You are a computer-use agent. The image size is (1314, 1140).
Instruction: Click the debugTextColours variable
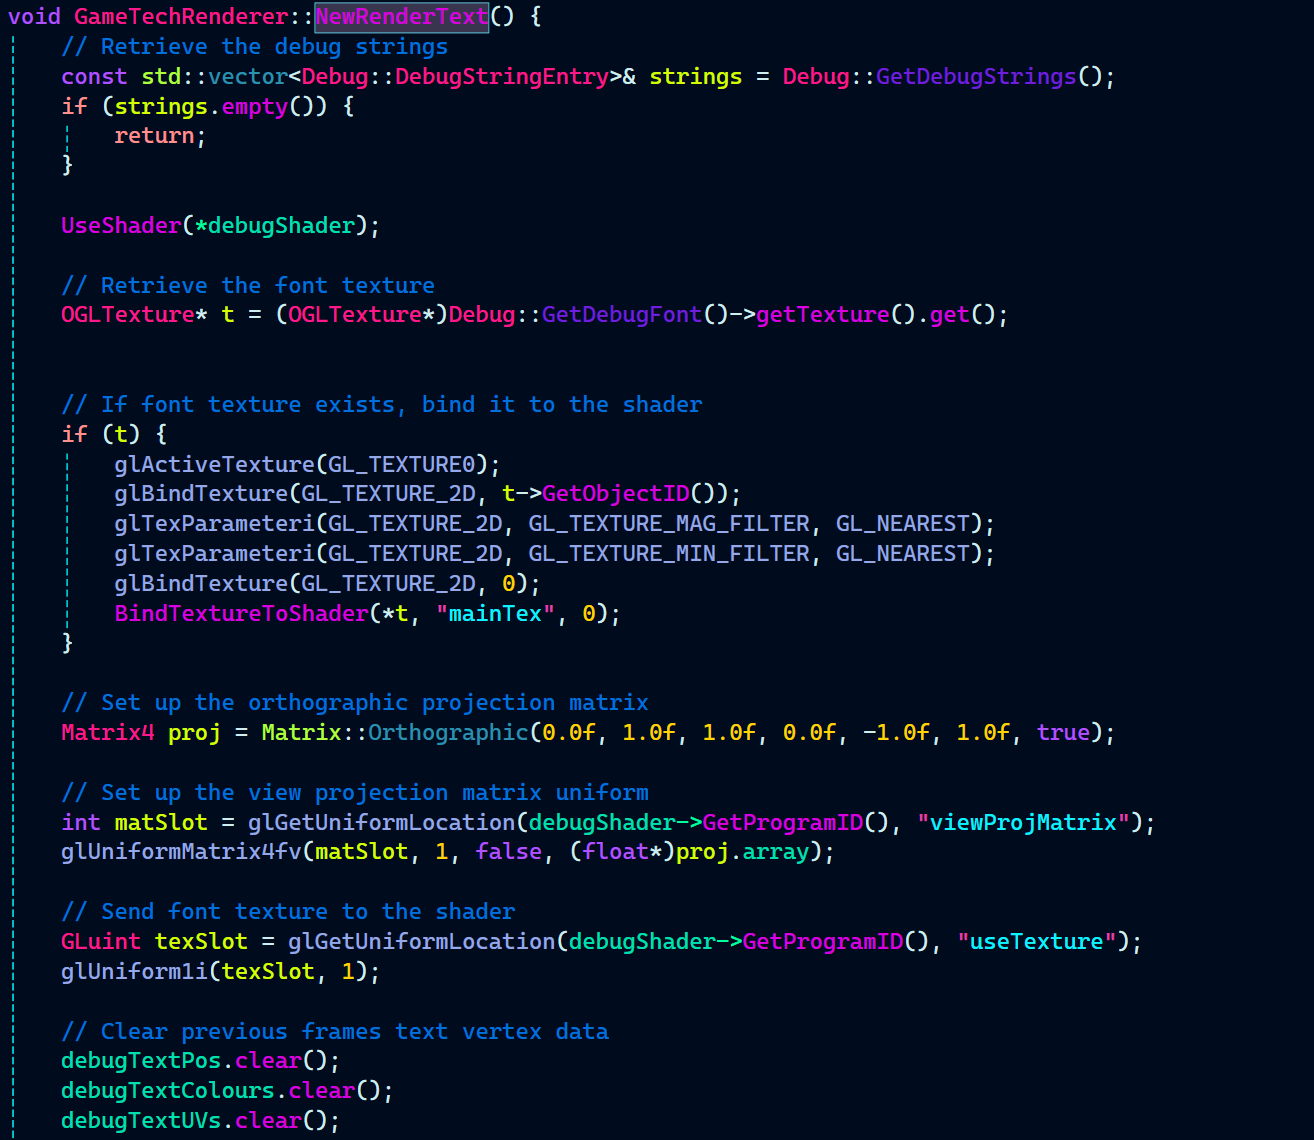[x=167, y=1091]
